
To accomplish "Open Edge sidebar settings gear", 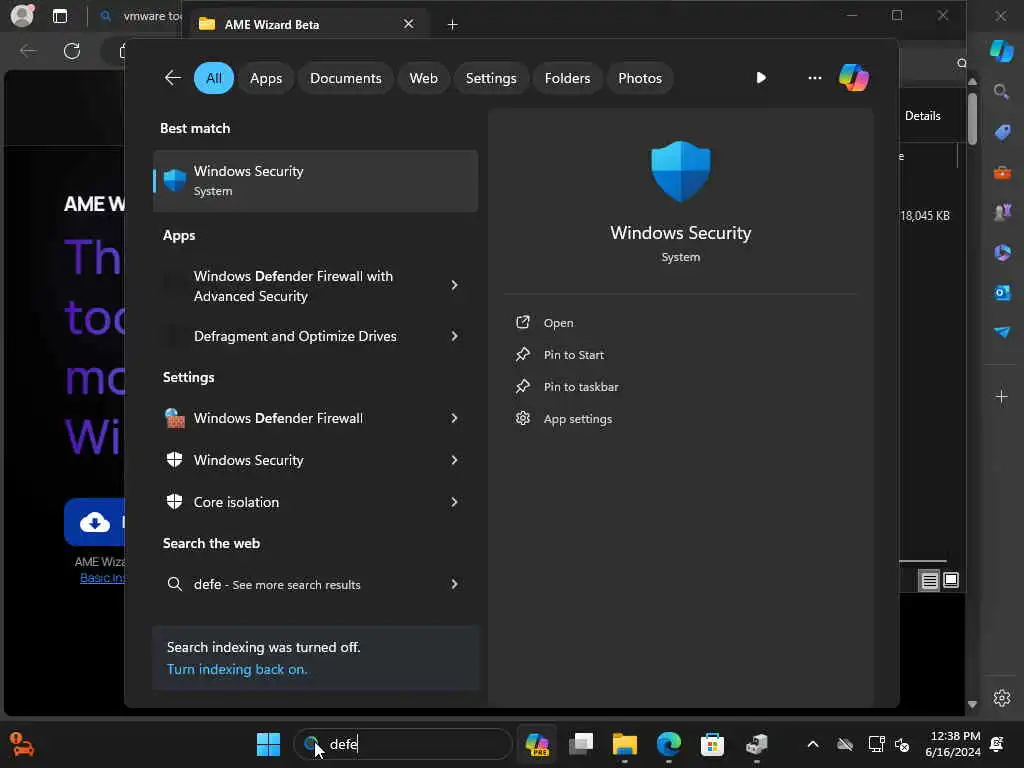I will (x=1002, y=698).
